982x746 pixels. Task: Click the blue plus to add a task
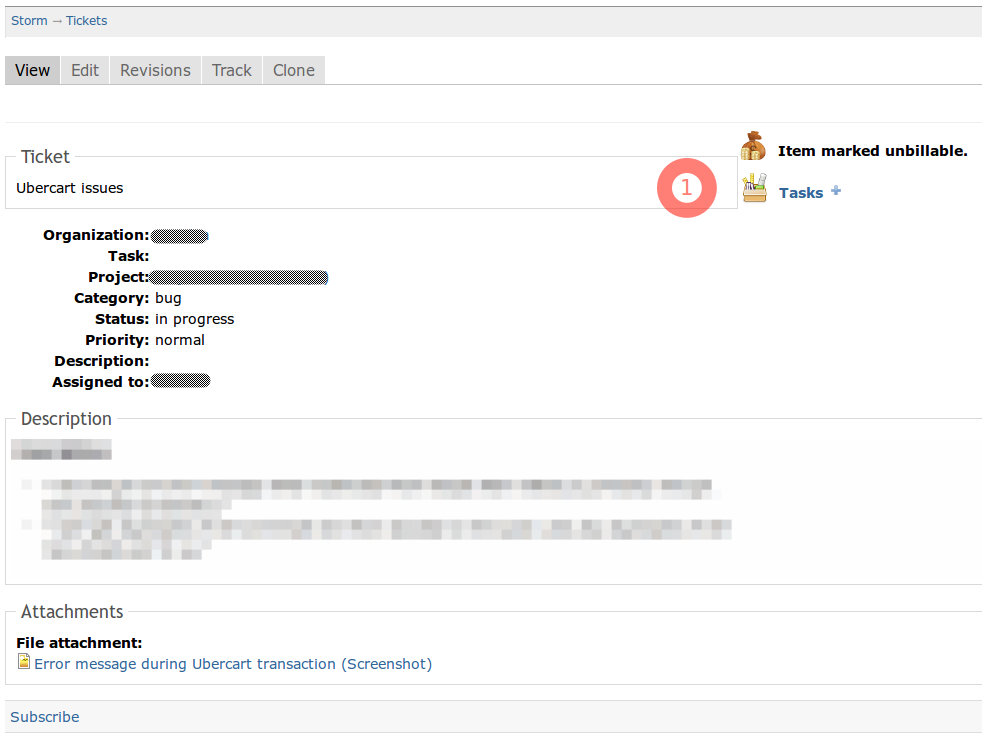(835, 189)
